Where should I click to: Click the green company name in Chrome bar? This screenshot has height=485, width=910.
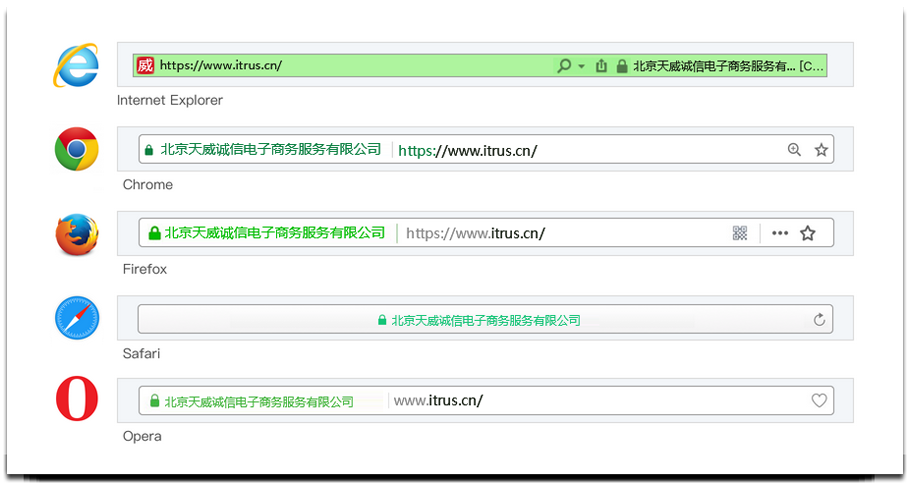click(x=270, y=149)
